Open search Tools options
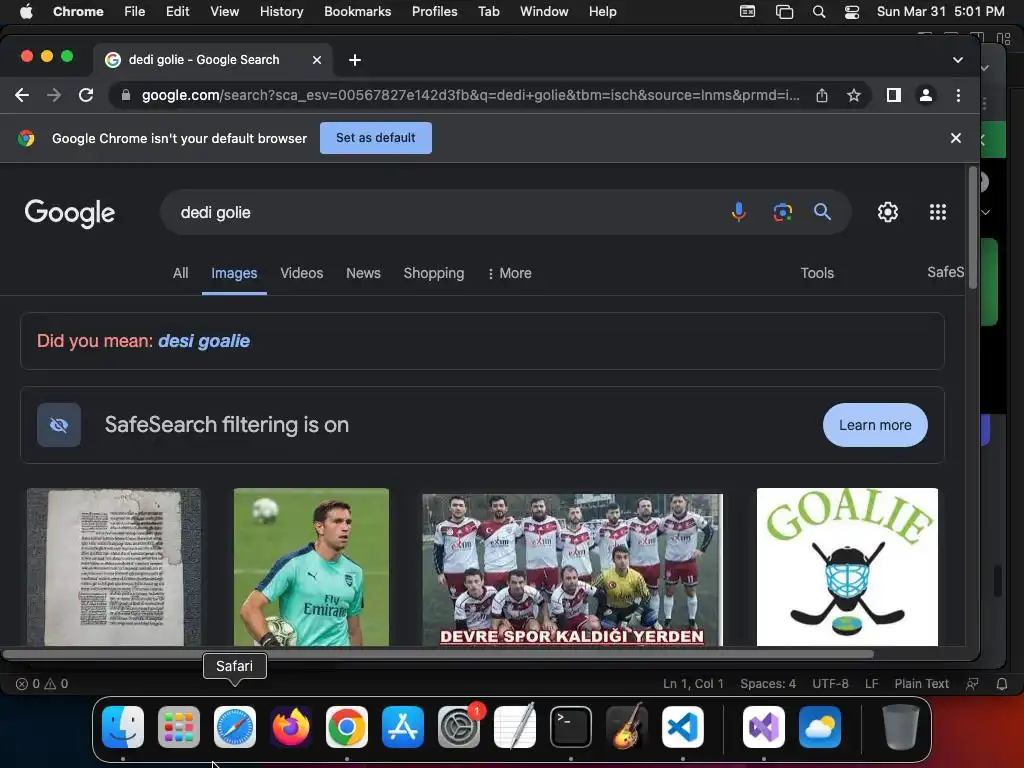Image resolution: width=1024 pixels, height=768 pixels. click(817, 273)
